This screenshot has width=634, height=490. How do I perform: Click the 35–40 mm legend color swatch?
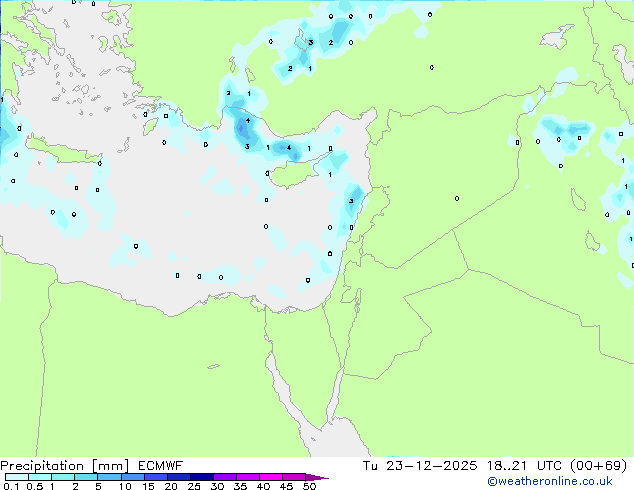248,477
